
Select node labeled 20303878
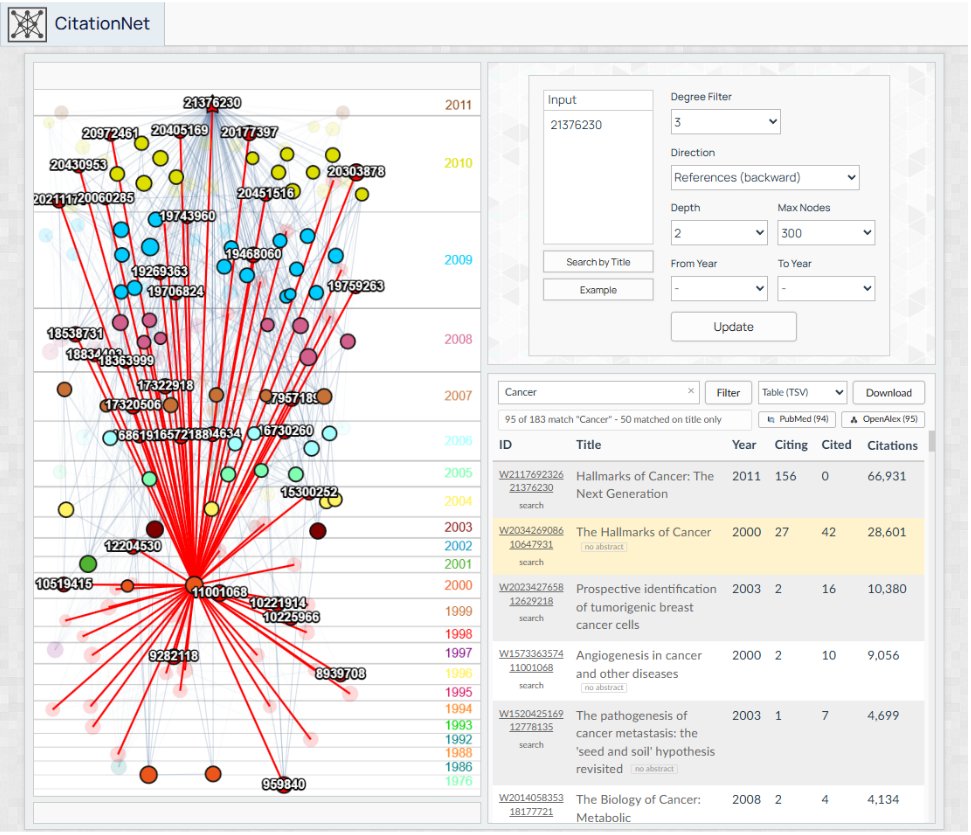[x=356, y=172]
